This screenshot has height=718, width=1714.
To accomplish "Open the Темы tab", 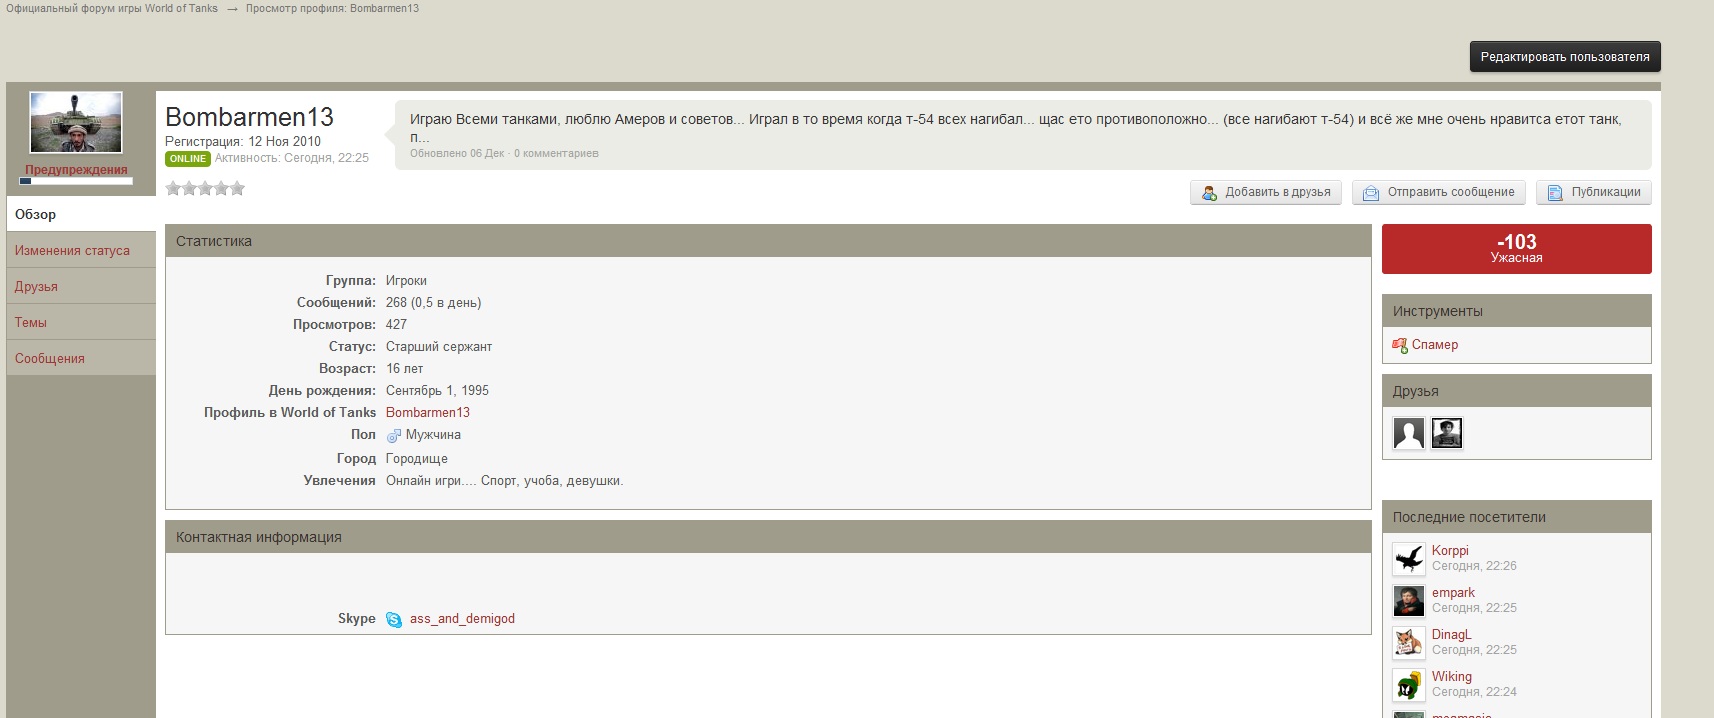I will pyautogui.click(x=81, y=322).
